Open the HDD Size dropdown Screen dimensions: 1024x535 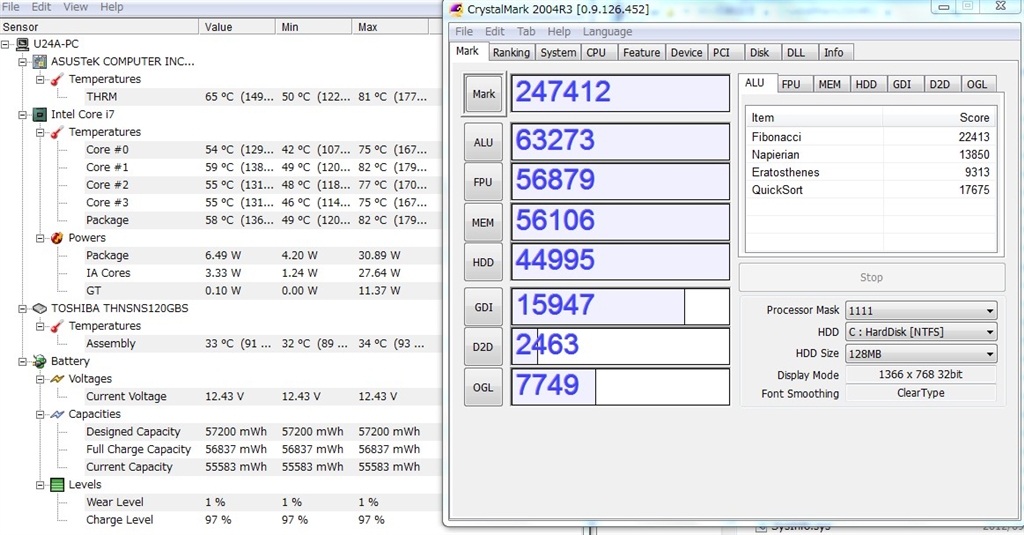coord(921,354)
